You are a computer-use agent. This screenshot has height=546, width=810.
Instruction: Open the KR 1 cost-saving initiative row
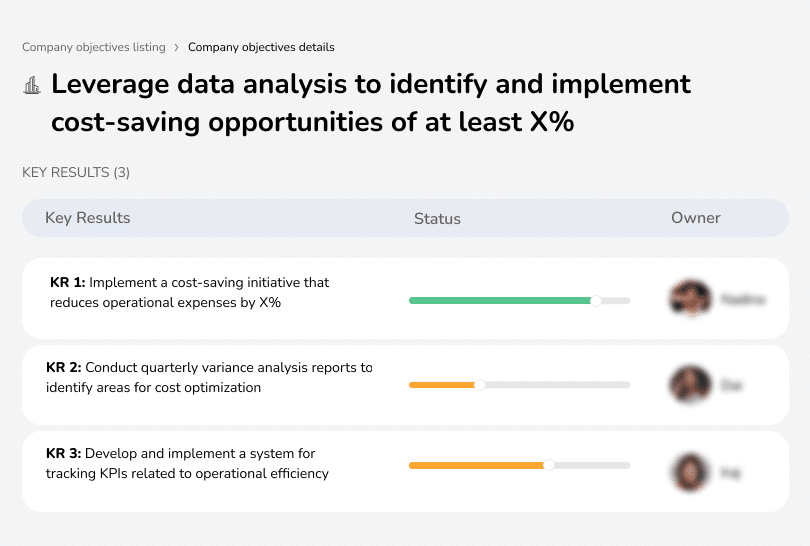(190, 292)
